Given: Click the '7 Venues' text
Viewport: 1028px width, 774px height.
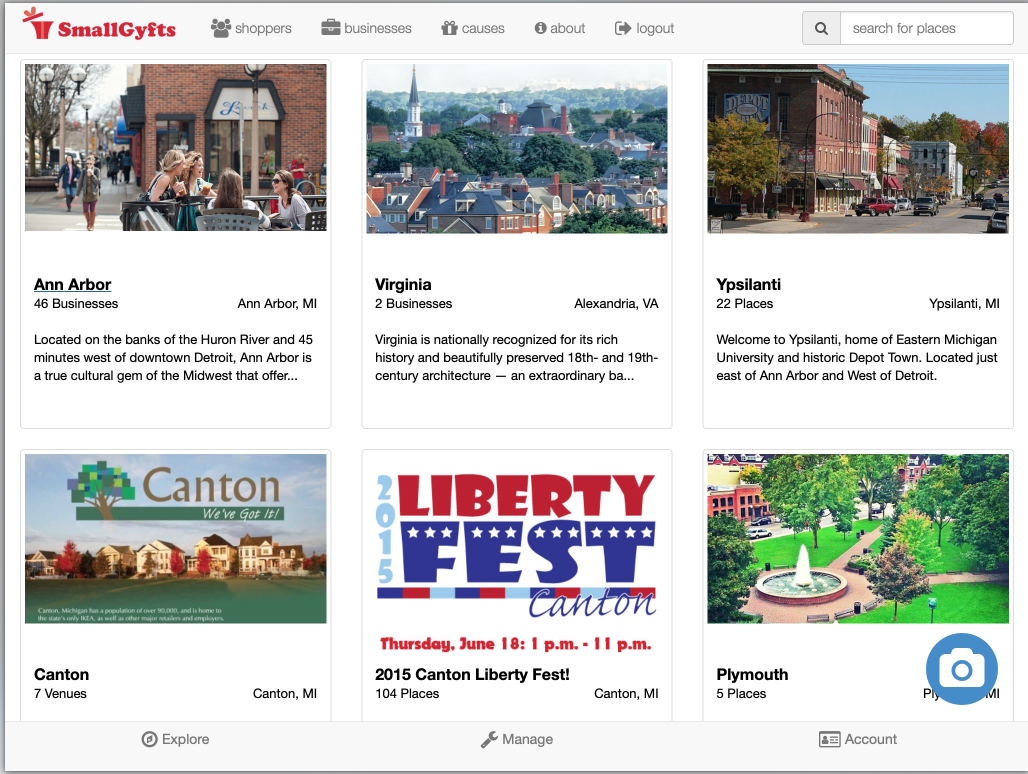Looking at the screenshot, I should [x=60, y=693].
